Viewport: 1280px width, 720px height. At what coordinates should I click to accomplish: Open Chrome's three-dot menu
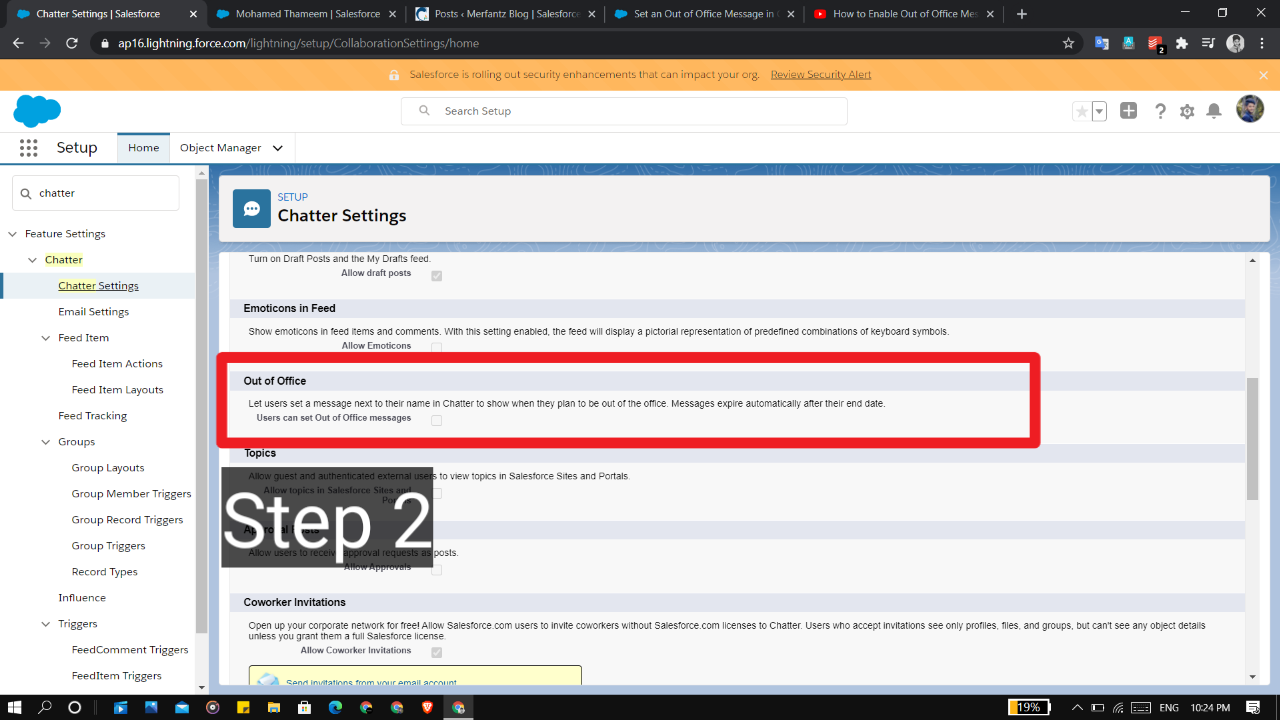point(1262,43)
